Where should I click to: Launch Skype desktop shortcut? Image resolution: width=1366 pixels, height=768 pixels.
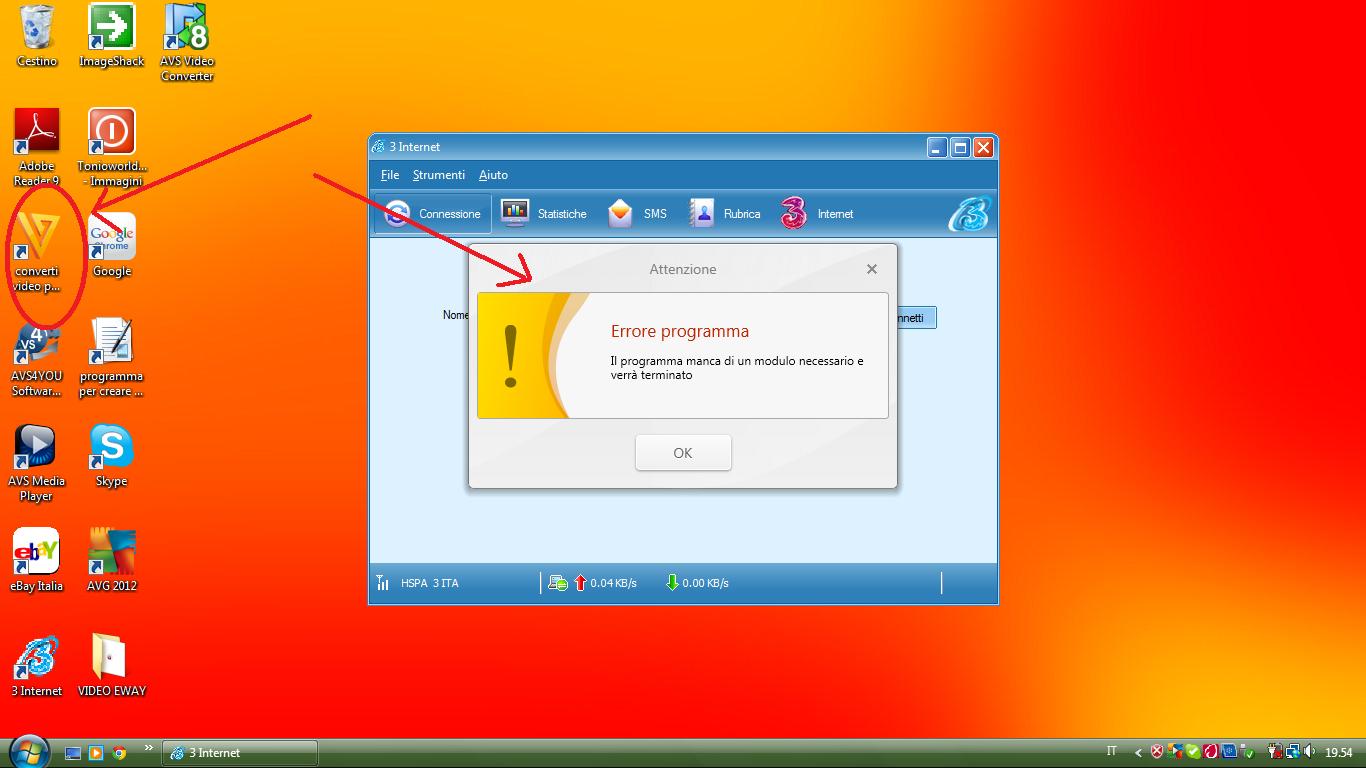(x=111, y=456)
